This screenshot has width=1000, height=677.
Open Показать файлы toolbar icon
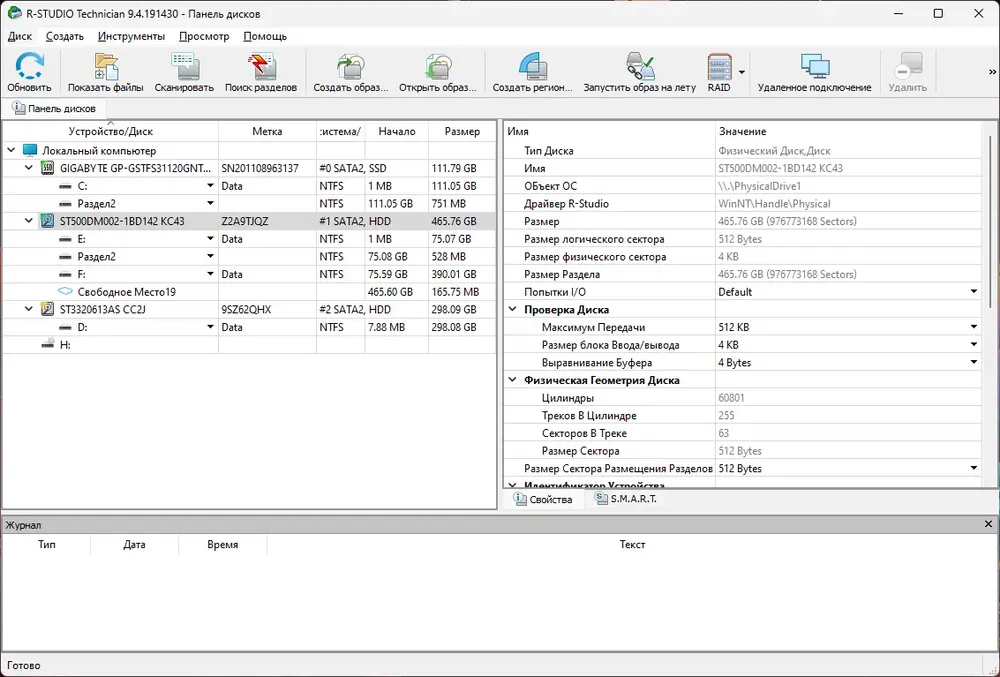point(106,66)
